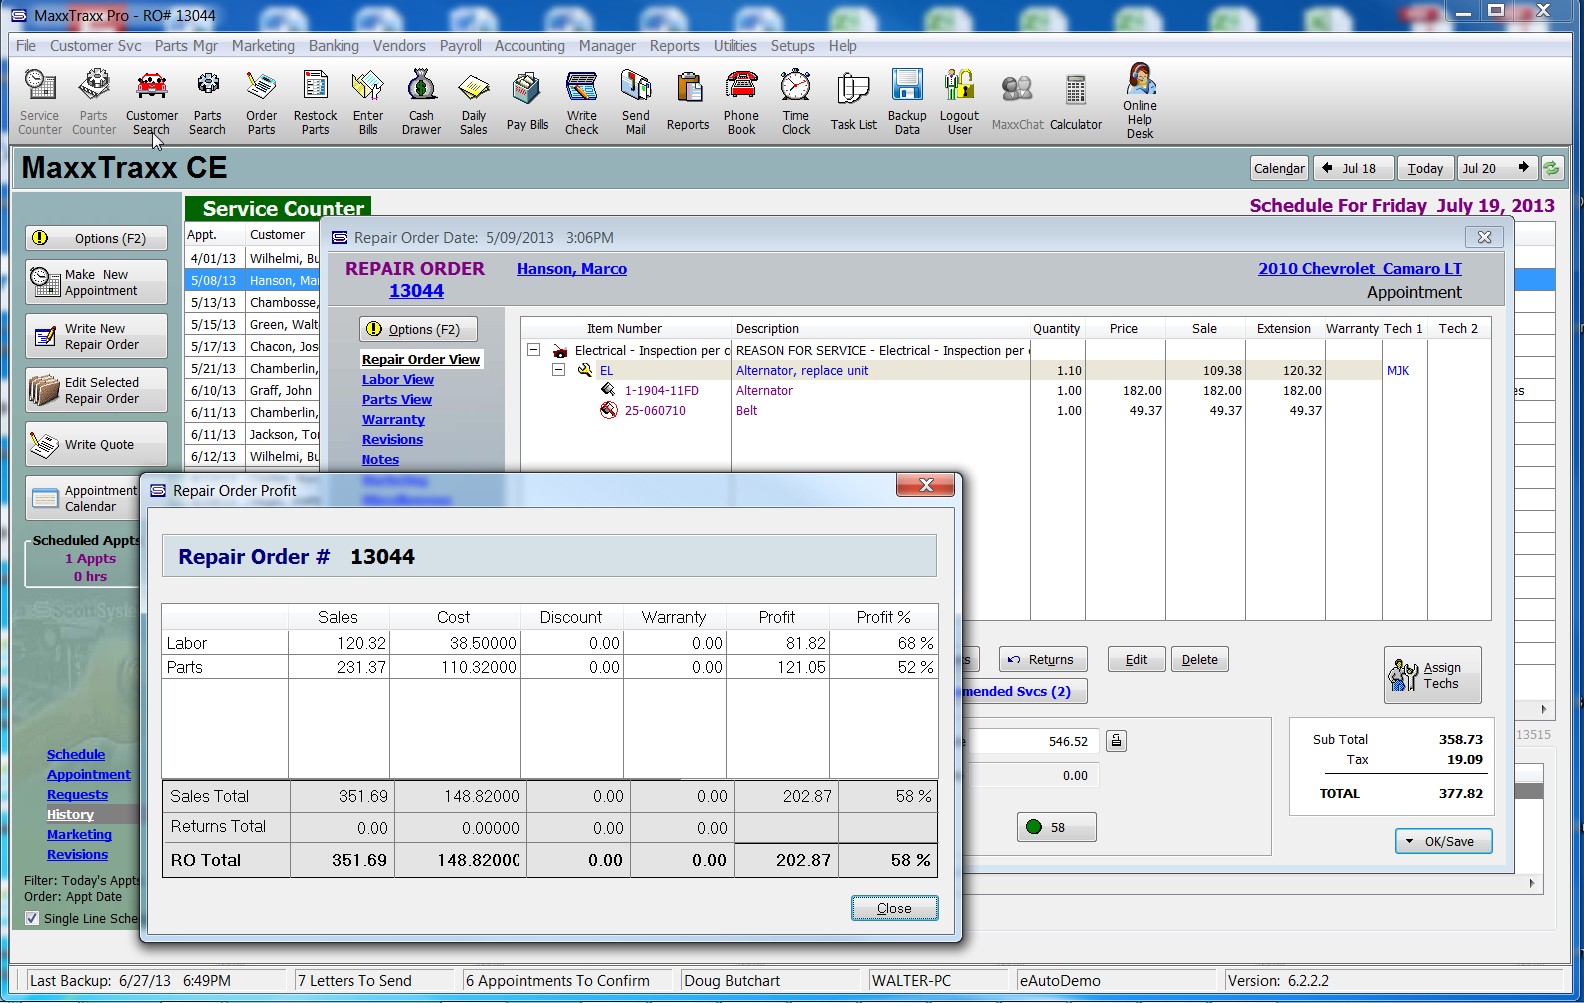Open the Calendar button
Screen dimensions: 1584x1003
tap(1280, 168)
